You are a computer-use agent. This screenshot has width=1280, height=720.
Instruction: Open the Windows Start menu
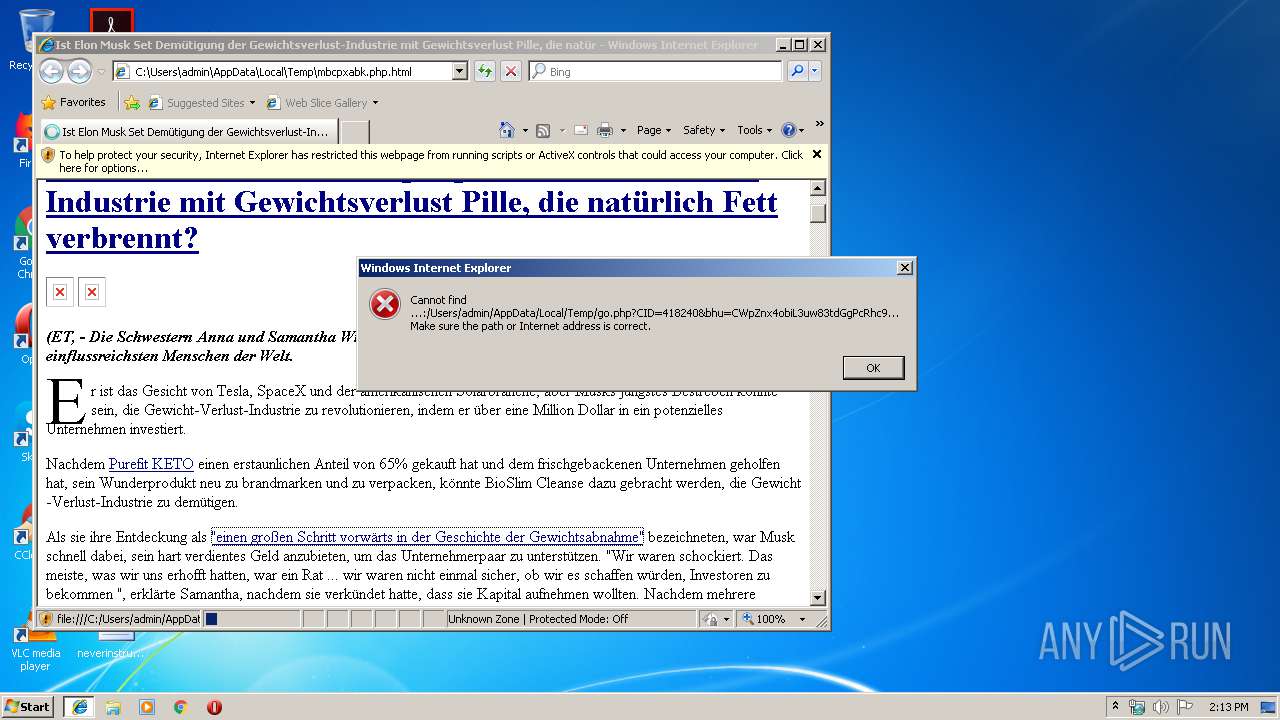click(x=28, y=706)
